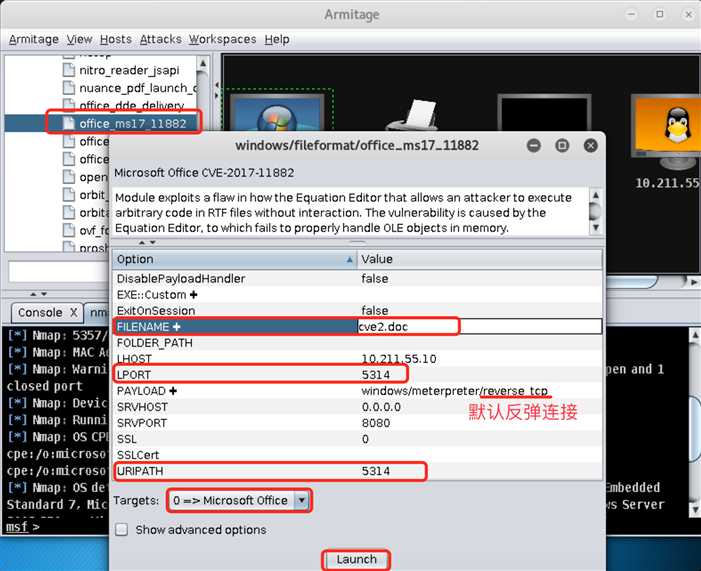Image resolution: width=701 pixels, height=571 pixels.
Task: Click the Value column header
Action: point(479,259)
